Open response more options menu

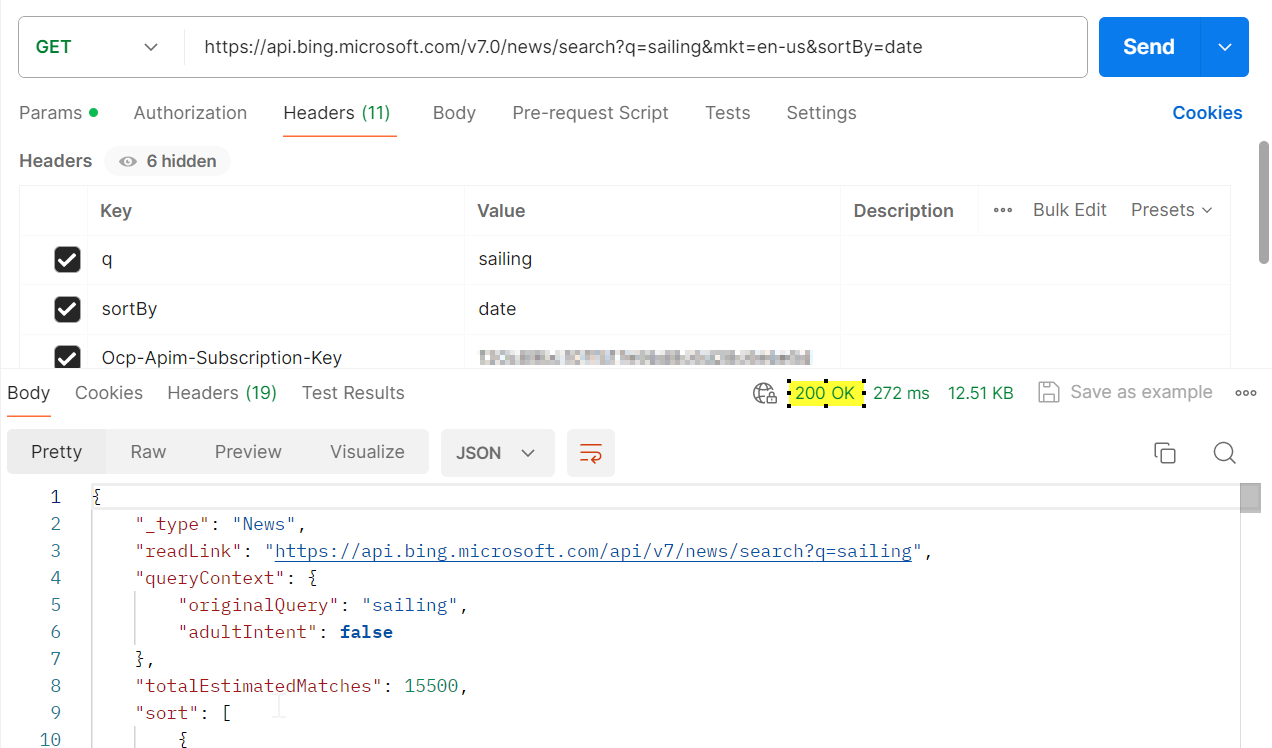(x=1246, y=393)
